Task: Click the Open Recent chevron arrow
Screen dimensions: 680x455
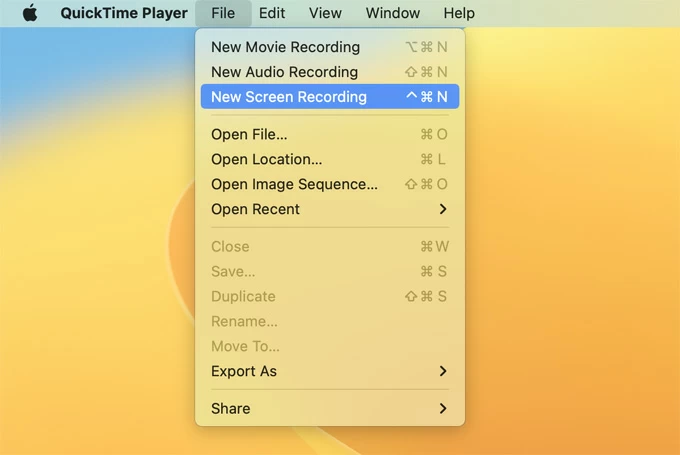Action: coord(443,209)
